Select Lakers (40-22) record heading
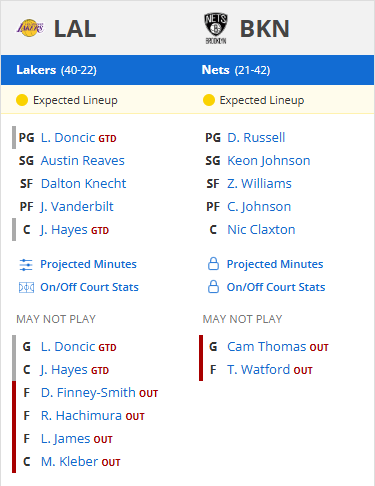The image size is (375, 486). click(56, 70)
